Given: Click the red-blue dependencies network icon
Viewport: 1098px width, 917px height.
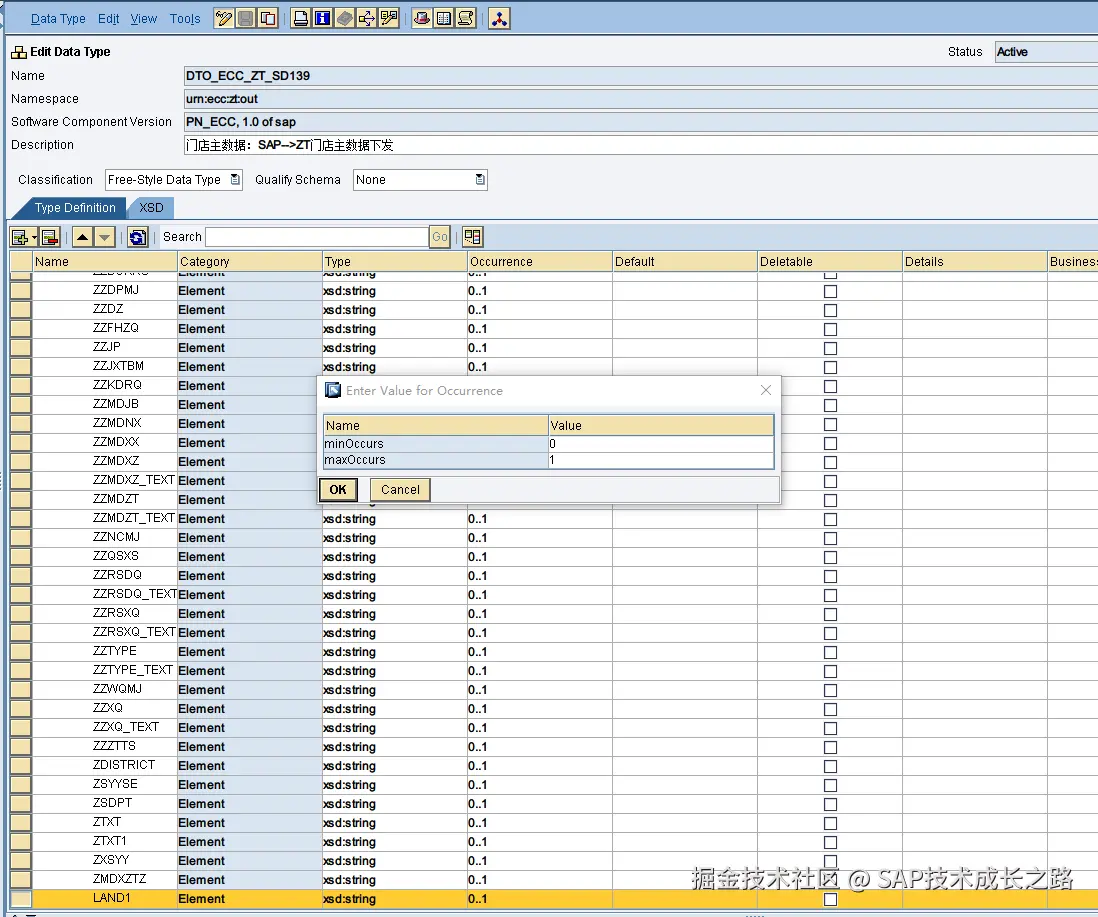Looking at the screenshot, I should click(499, 18).
